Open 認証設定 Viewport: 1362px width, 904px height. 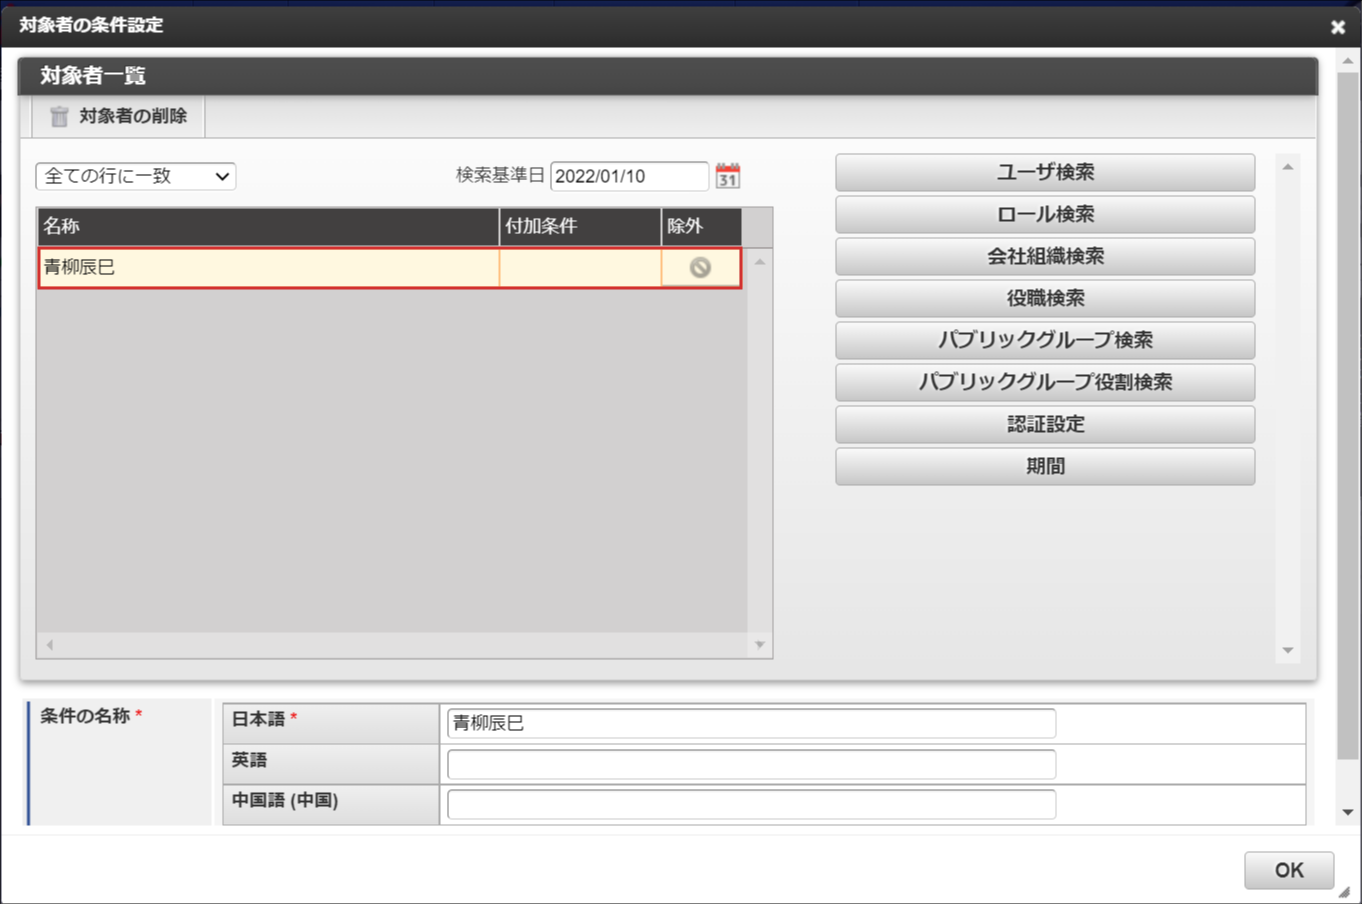pos(1045,424)
